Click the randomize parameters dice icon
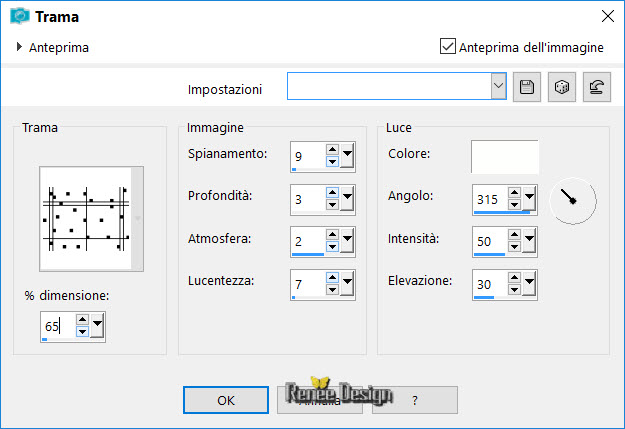The height and width of the screenshot is (429, 625). 562,88
